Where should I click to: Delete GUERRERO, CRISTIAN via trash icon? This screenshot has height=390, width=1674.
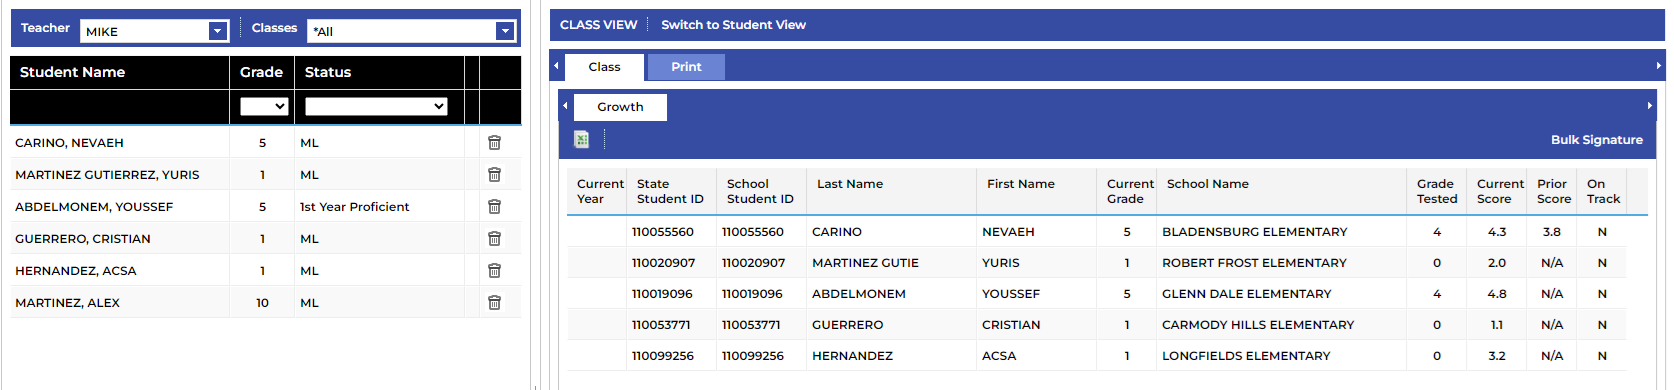coord(494,239)
